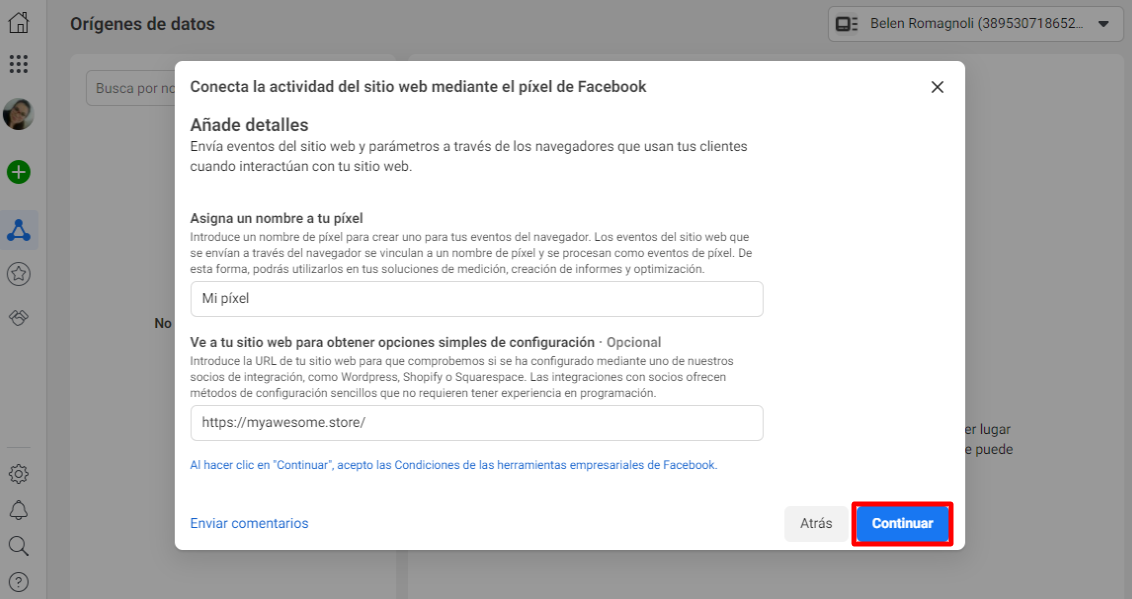Open the all tools grid icon

point(19,64)
